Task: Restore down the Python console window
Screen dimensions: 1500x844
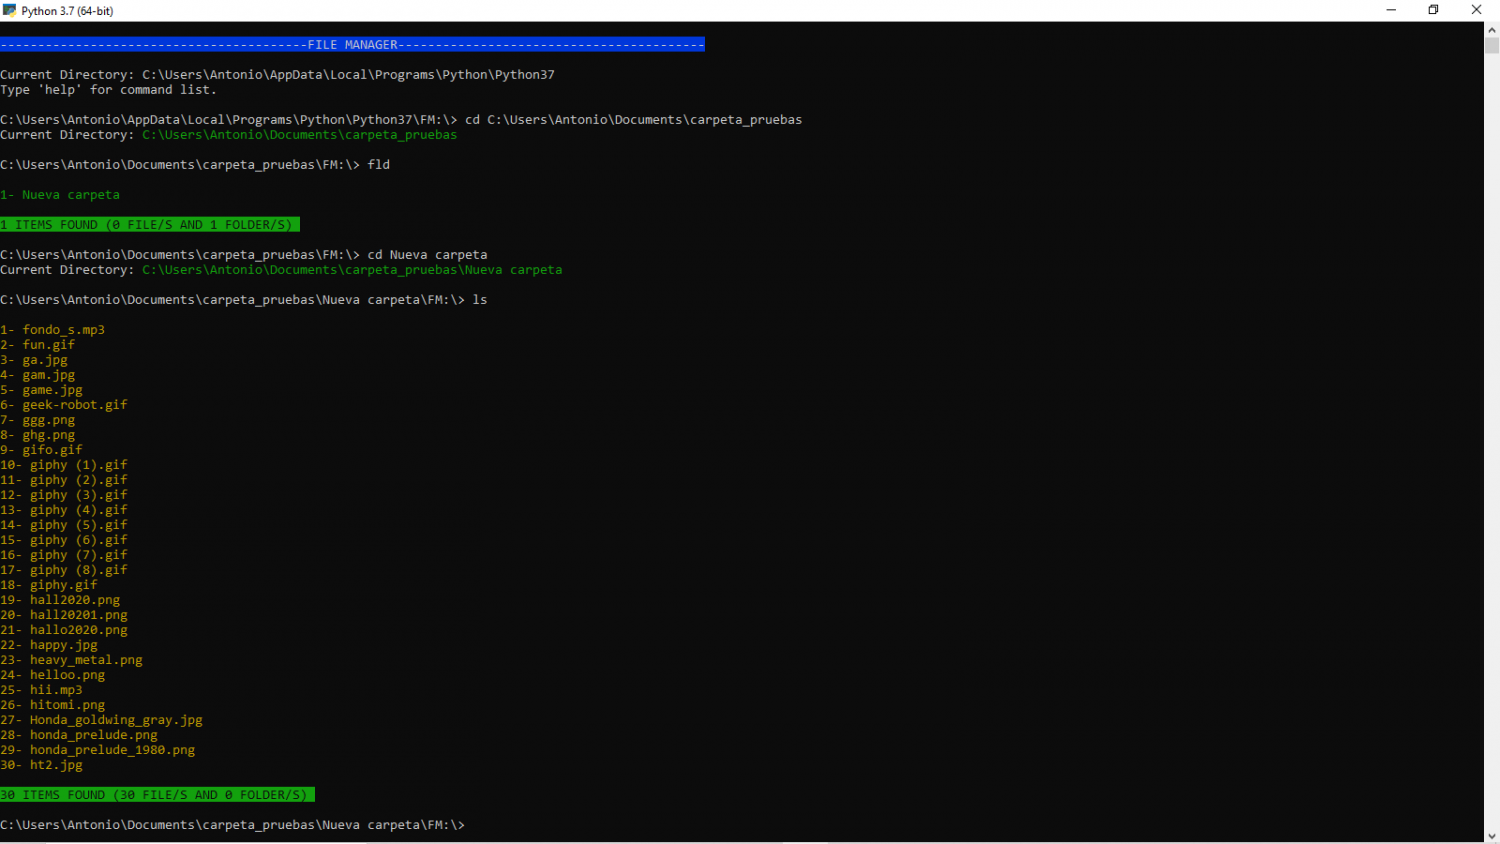Action: (x=1433, y=10)
